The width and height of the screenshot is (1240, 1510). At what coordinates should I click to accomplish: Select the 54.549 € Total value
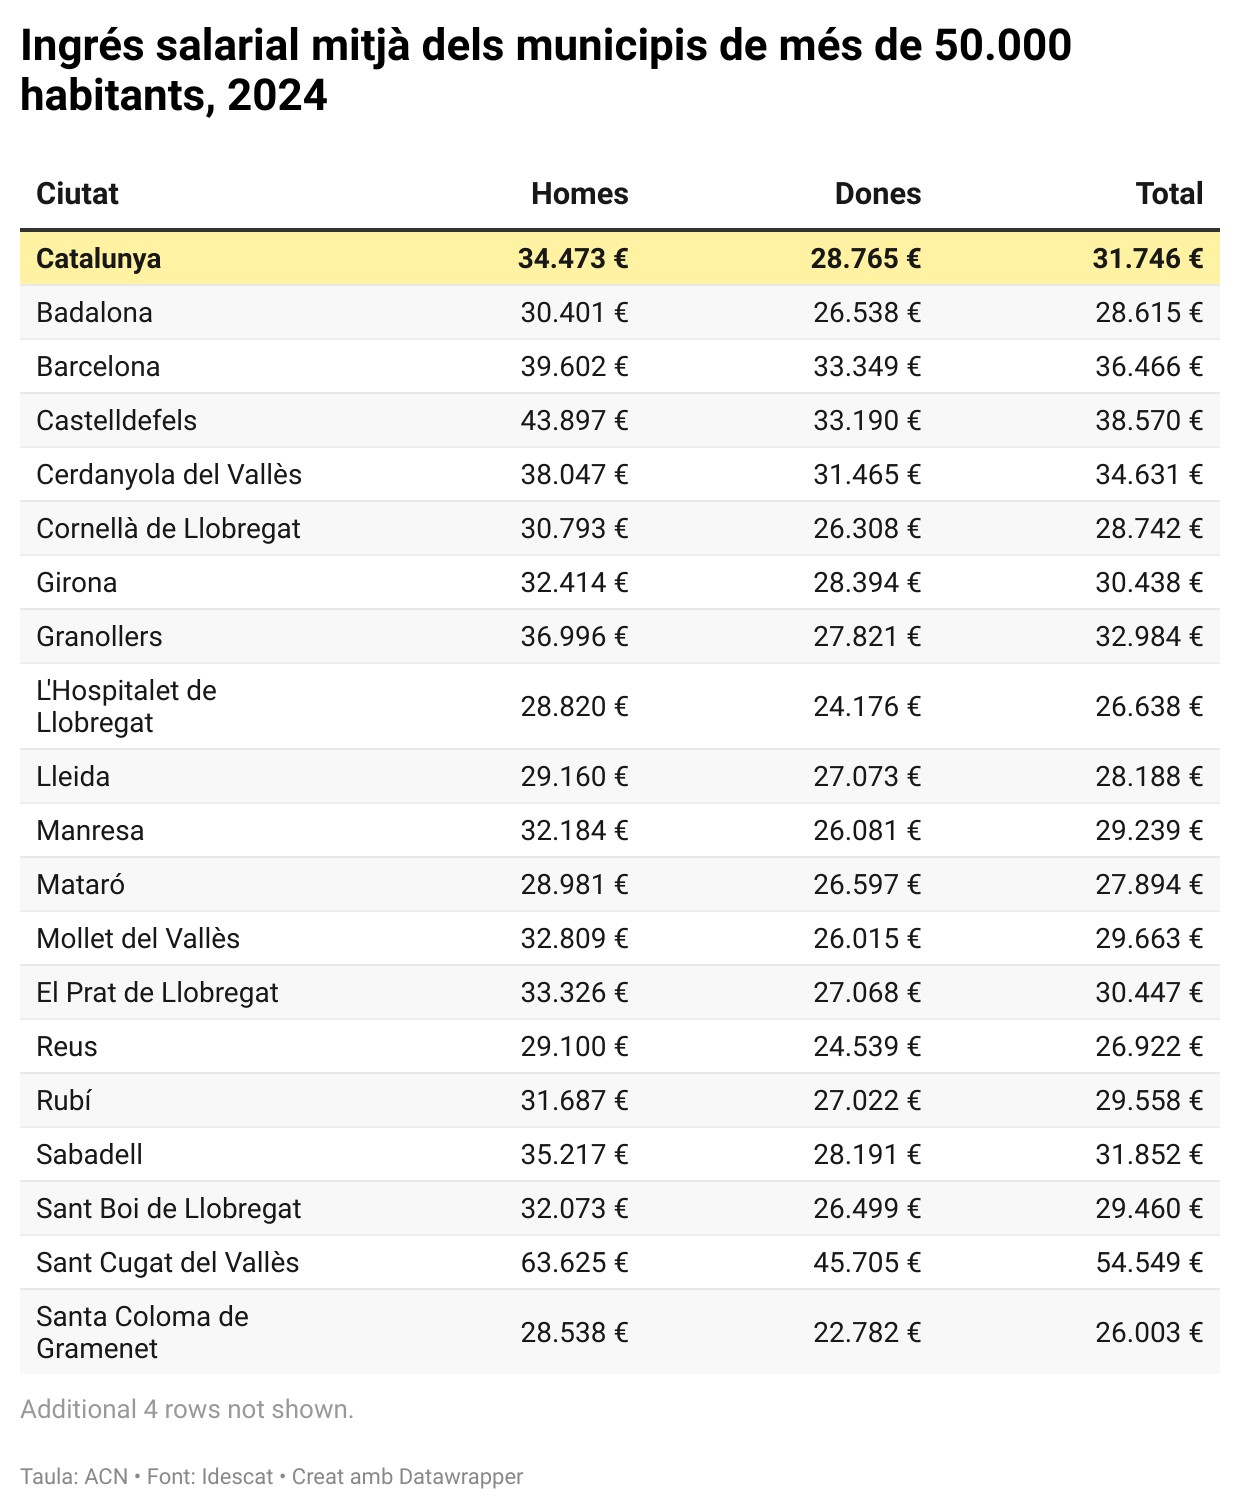1148,1263
